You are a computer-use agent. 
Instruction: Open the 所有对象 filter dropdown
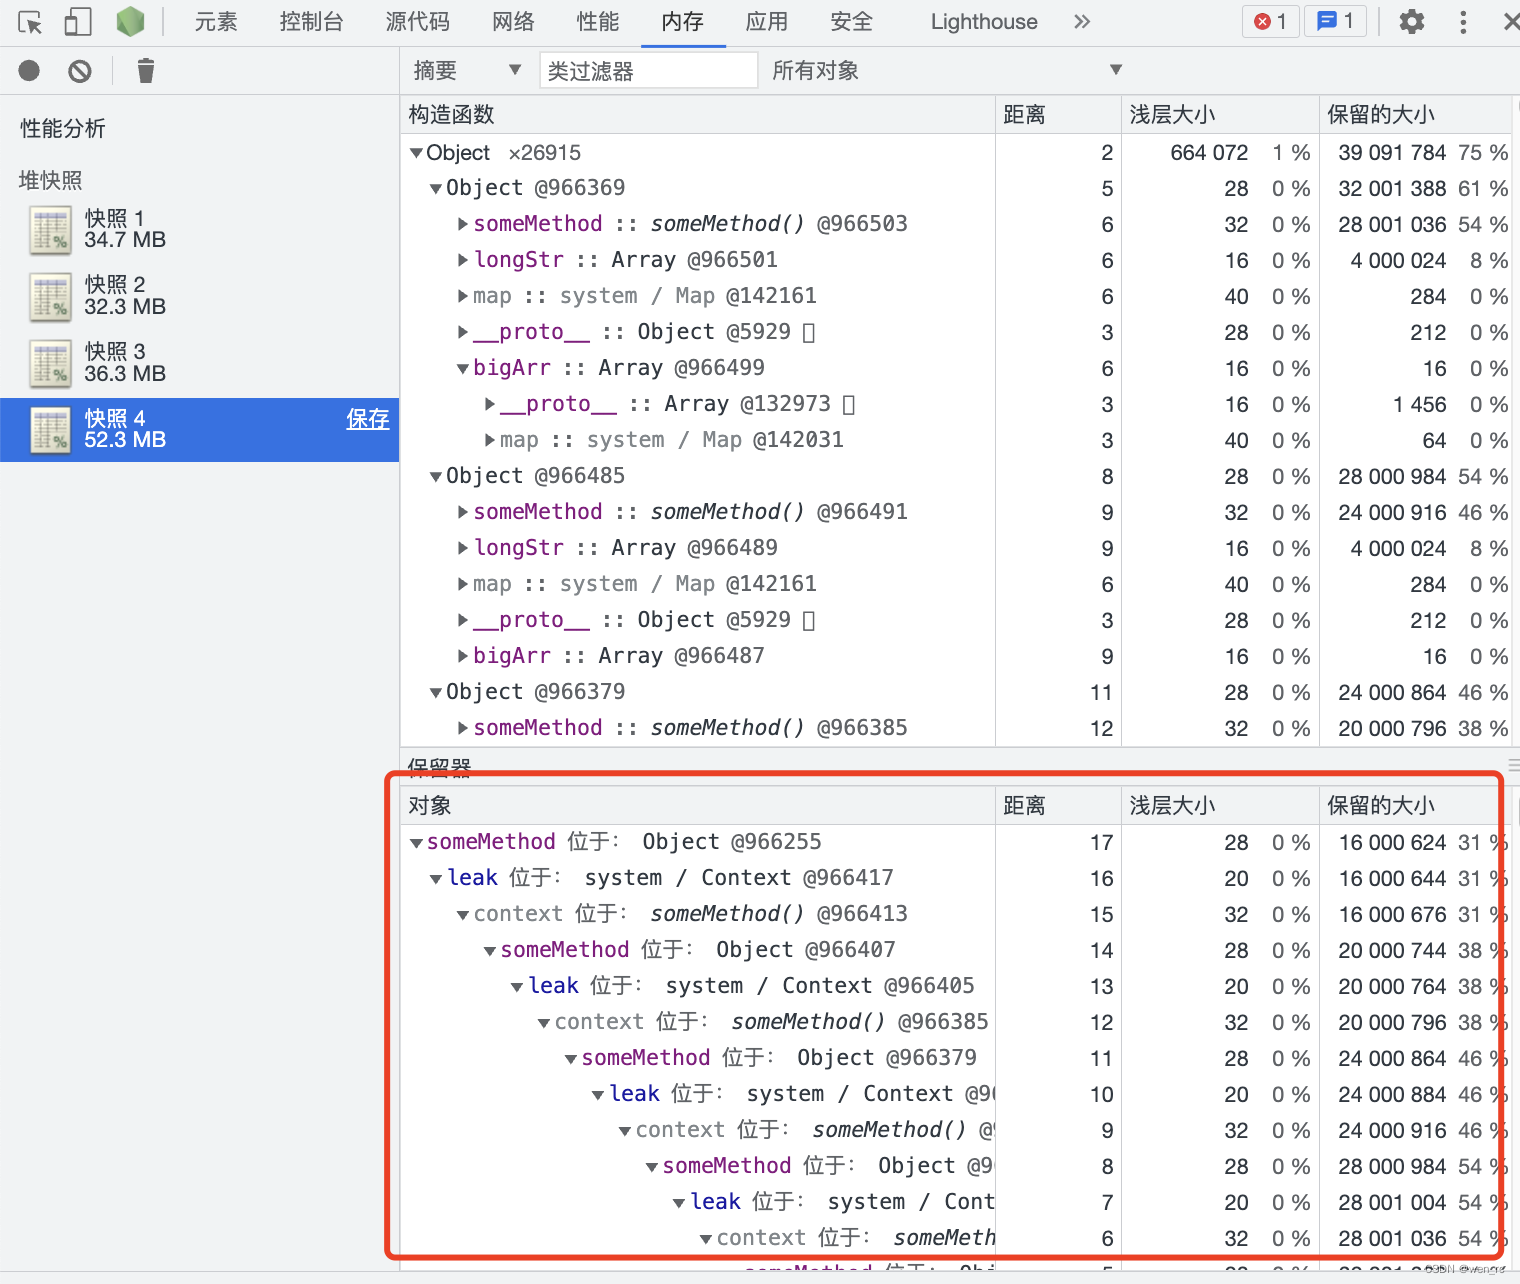947,70
